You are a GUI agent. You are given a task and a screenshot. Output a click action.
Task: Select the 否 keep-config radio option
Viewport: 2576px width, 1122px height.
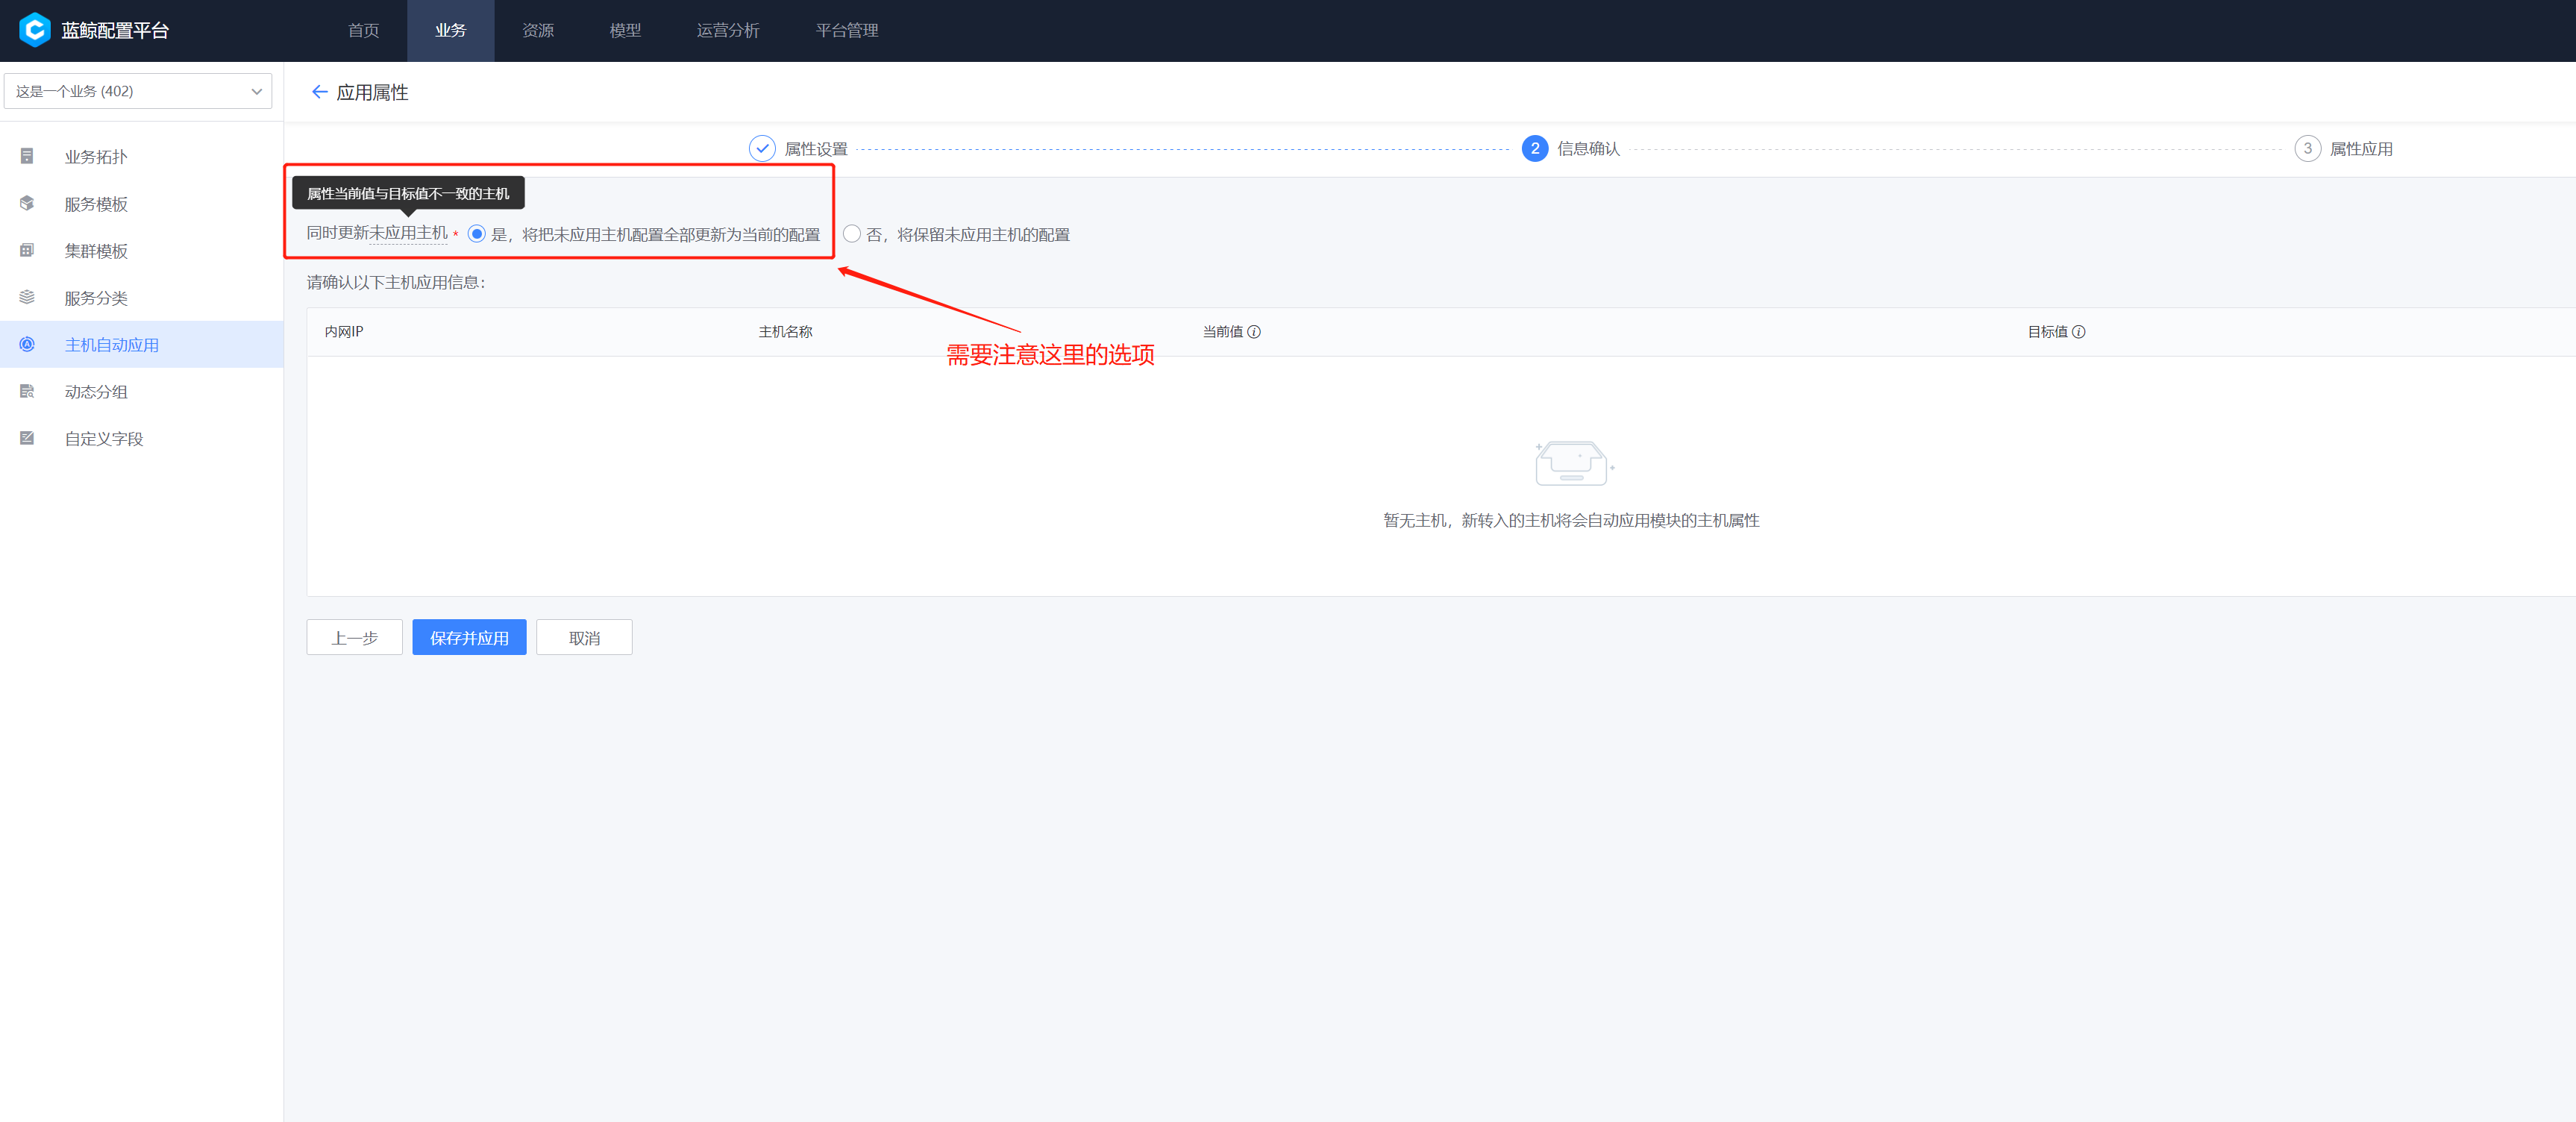pyautogui.click(x=852, y=234)
